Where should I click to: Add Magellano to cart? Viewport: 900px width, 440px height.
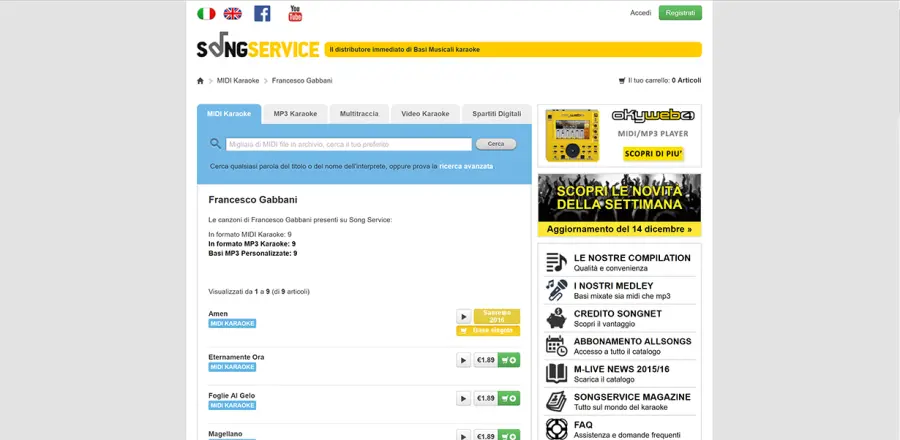(x=509, y=435)
